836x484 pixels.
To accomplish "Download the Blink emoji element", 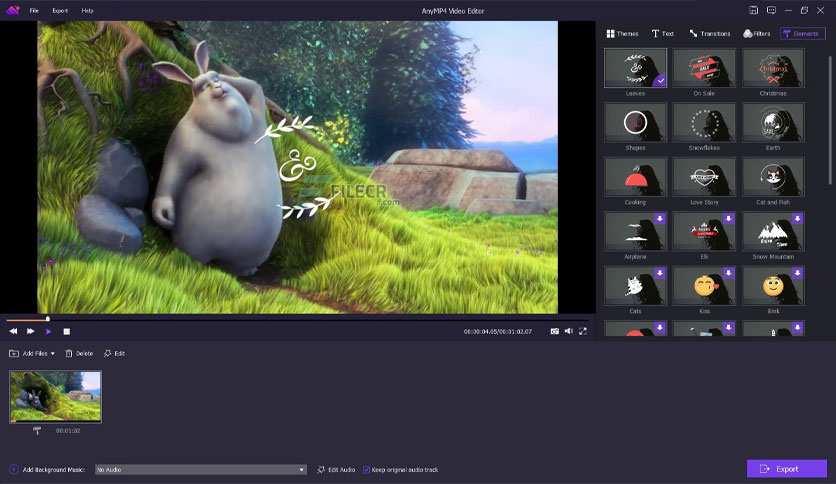I will click(x=798, y=272).
